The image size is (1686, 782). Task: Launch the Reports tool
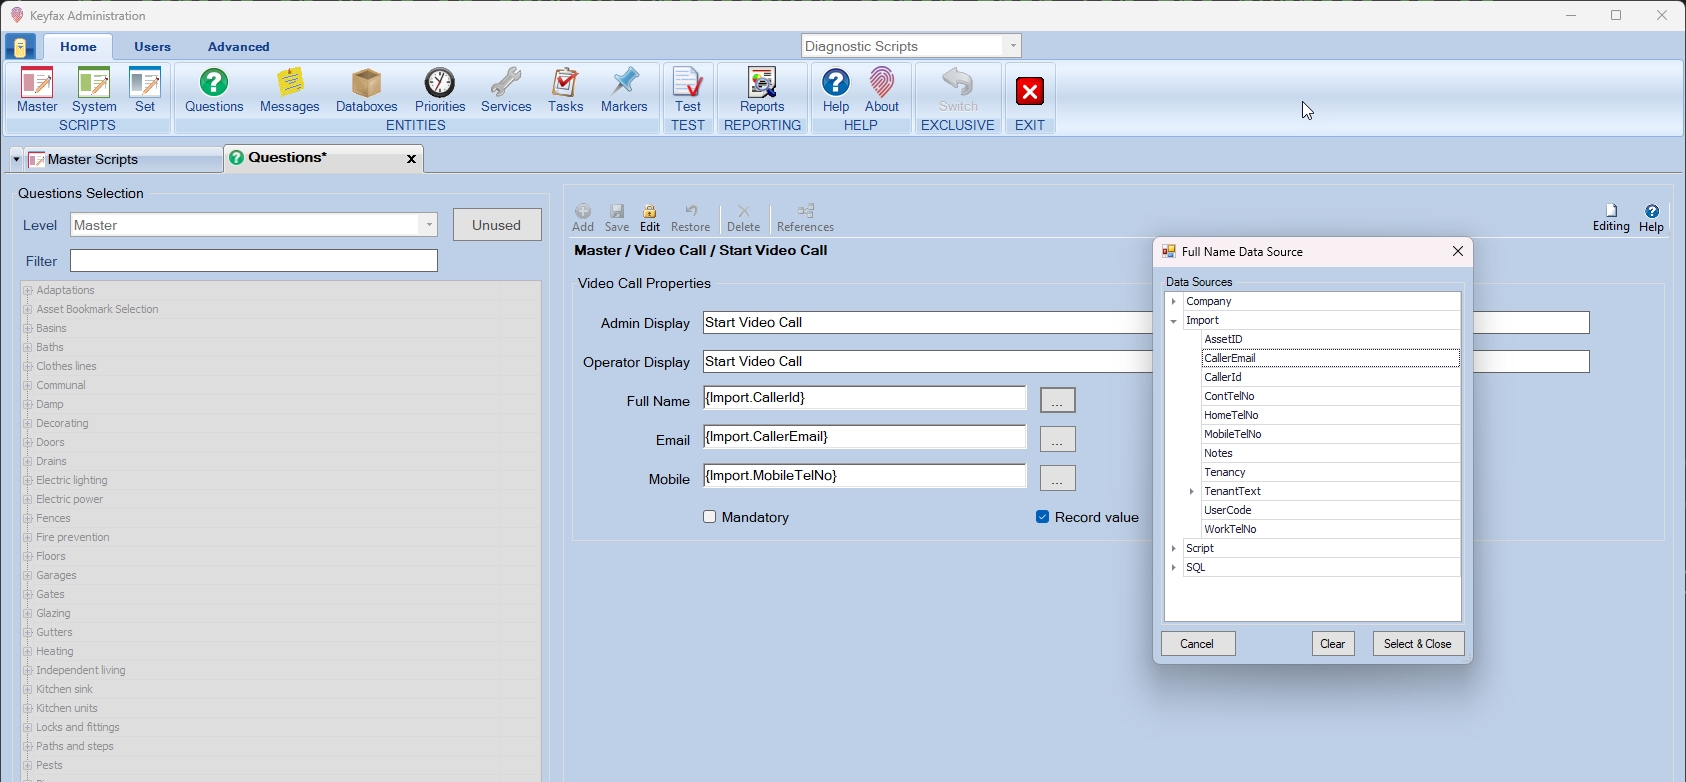pyautogui.click(x=762, y=90)
